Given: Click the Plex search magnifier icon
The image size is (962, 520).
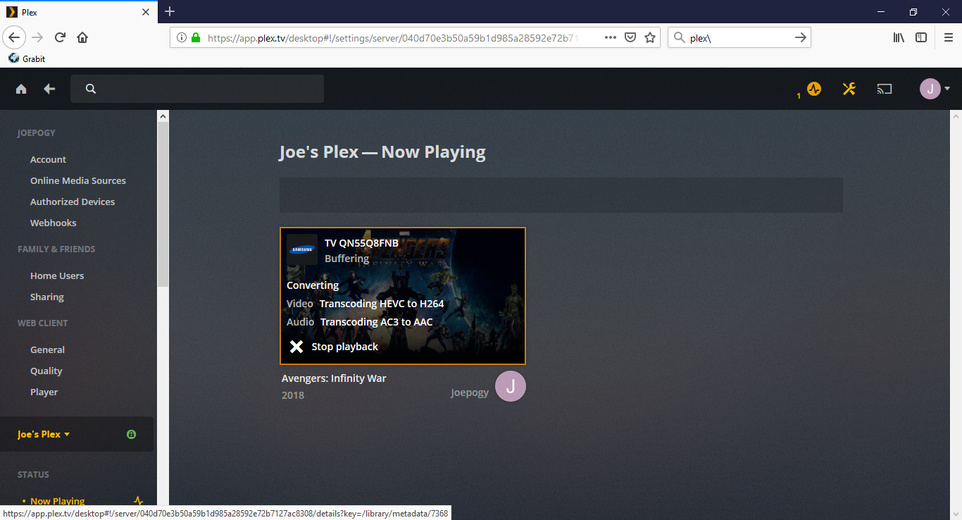Looking at the screenshot, I should [91, 89].
